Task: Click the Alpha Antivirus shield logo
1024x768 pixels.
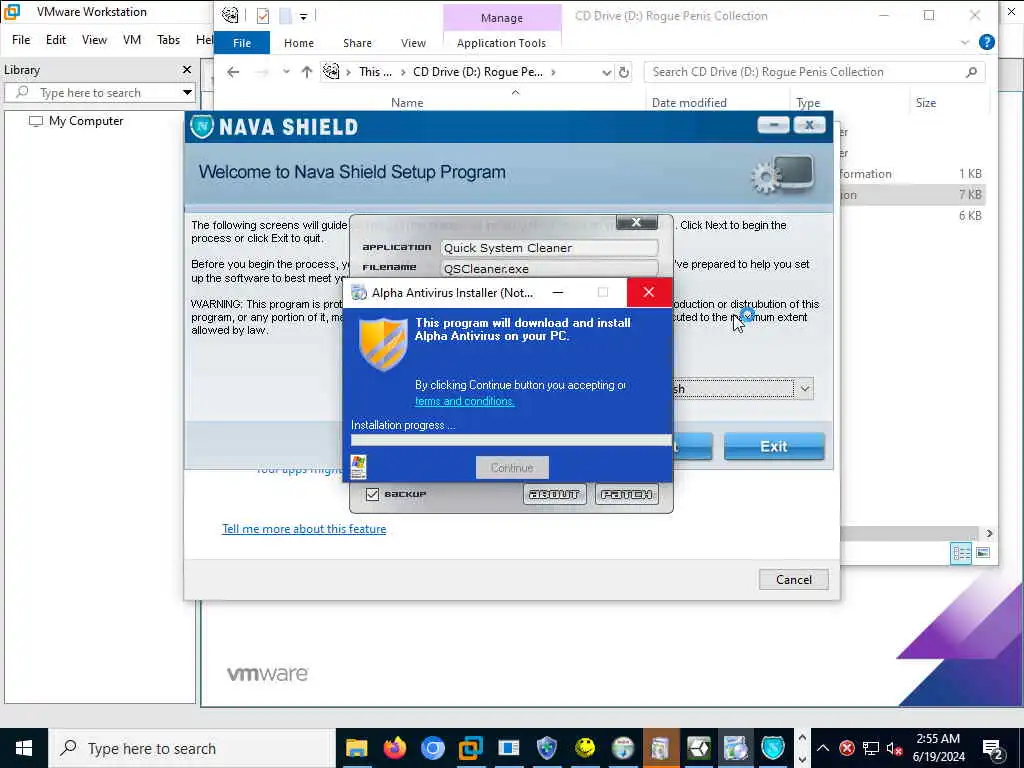Action: click(x=383, y=344)
